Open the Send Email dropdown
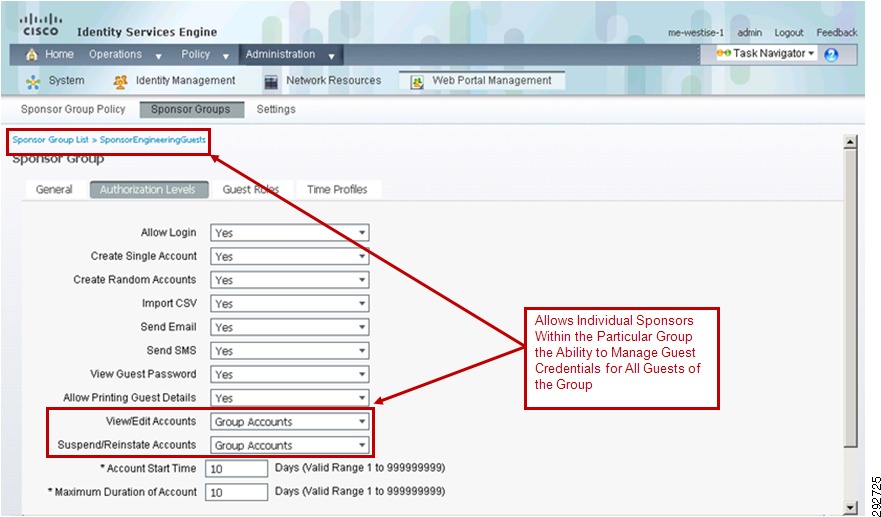881x517 pixels. (290, 327)
